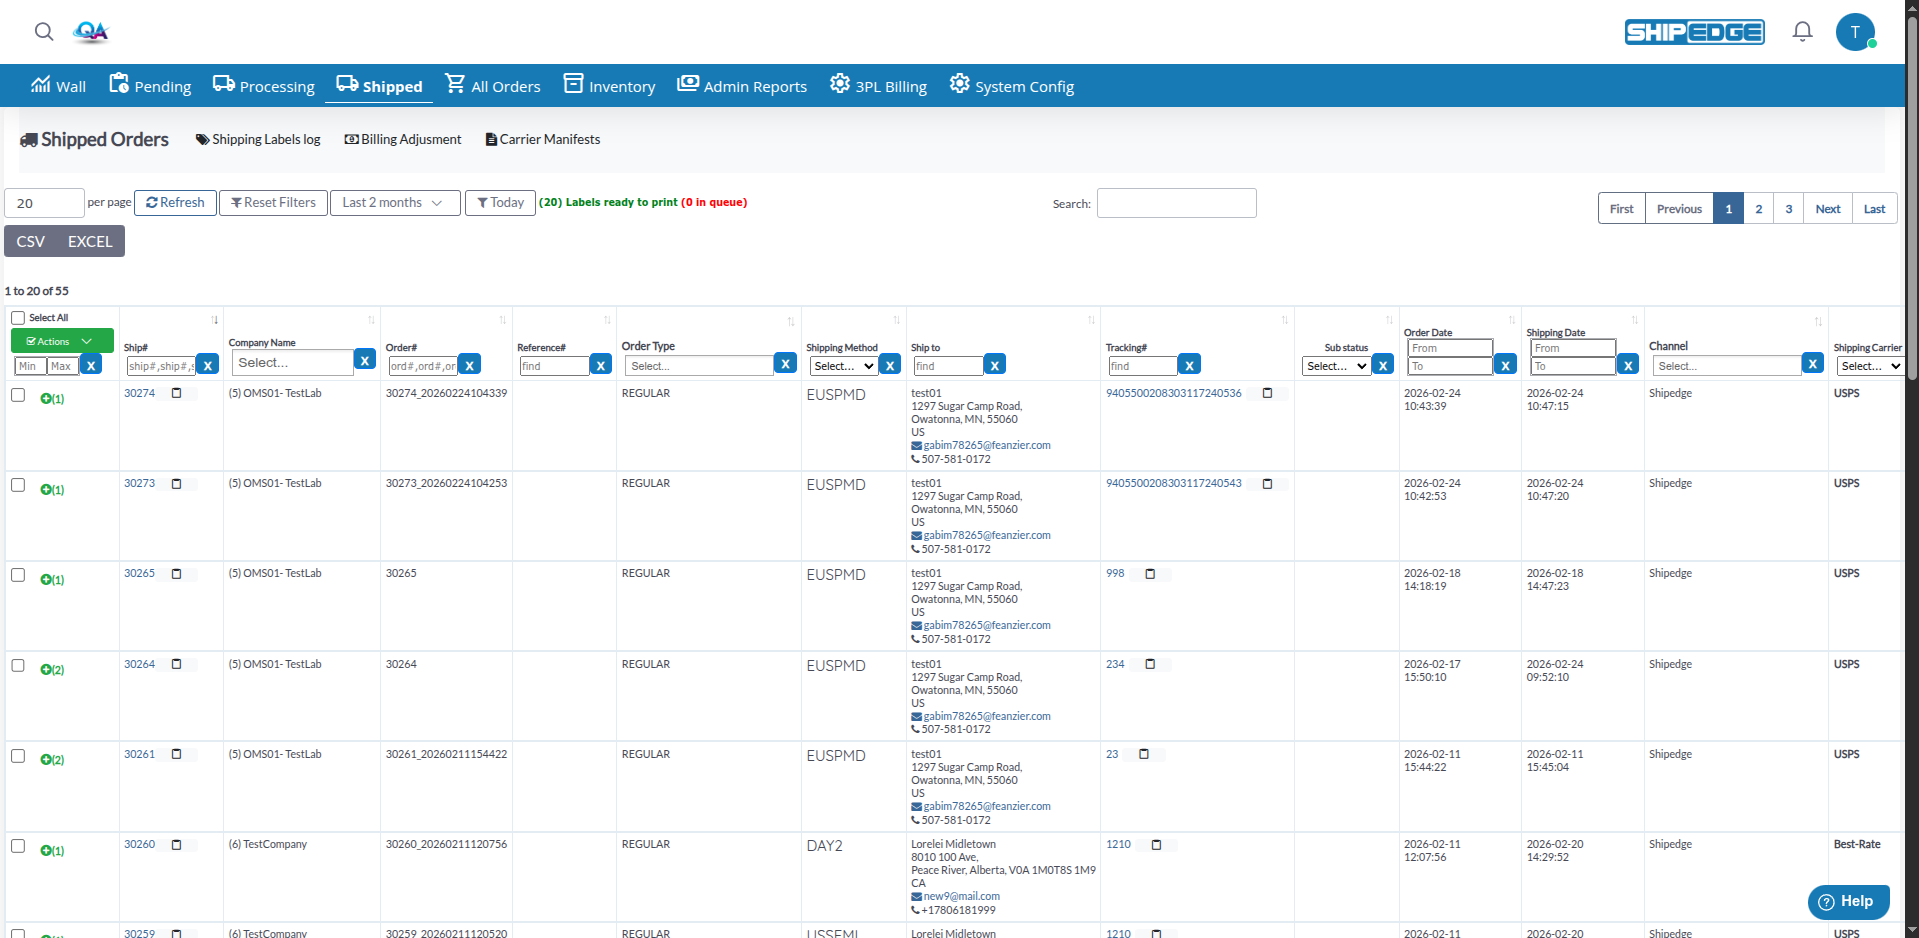Open the Help button
Viewport: 1919px width, 938px height.
1848,902
